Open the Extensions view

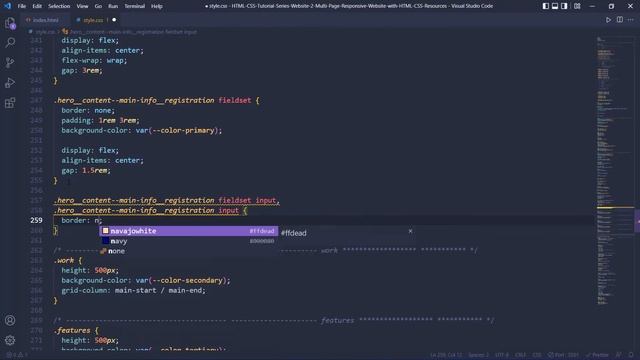point(10,102)
